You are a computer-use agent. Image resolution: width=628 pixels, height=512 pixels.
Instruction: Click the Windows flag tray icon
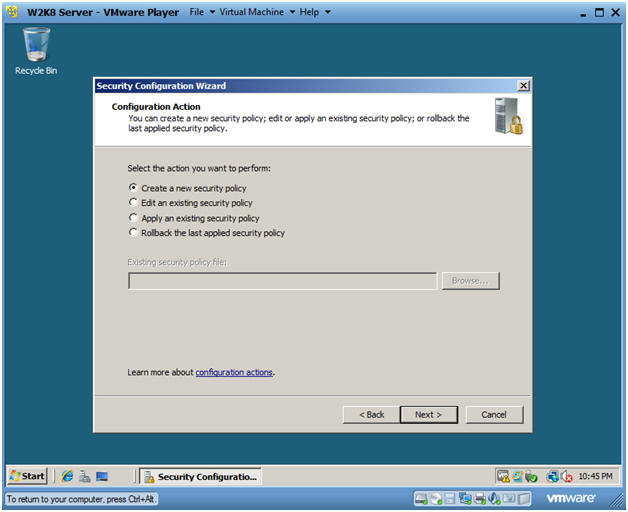tap(517, 476)
